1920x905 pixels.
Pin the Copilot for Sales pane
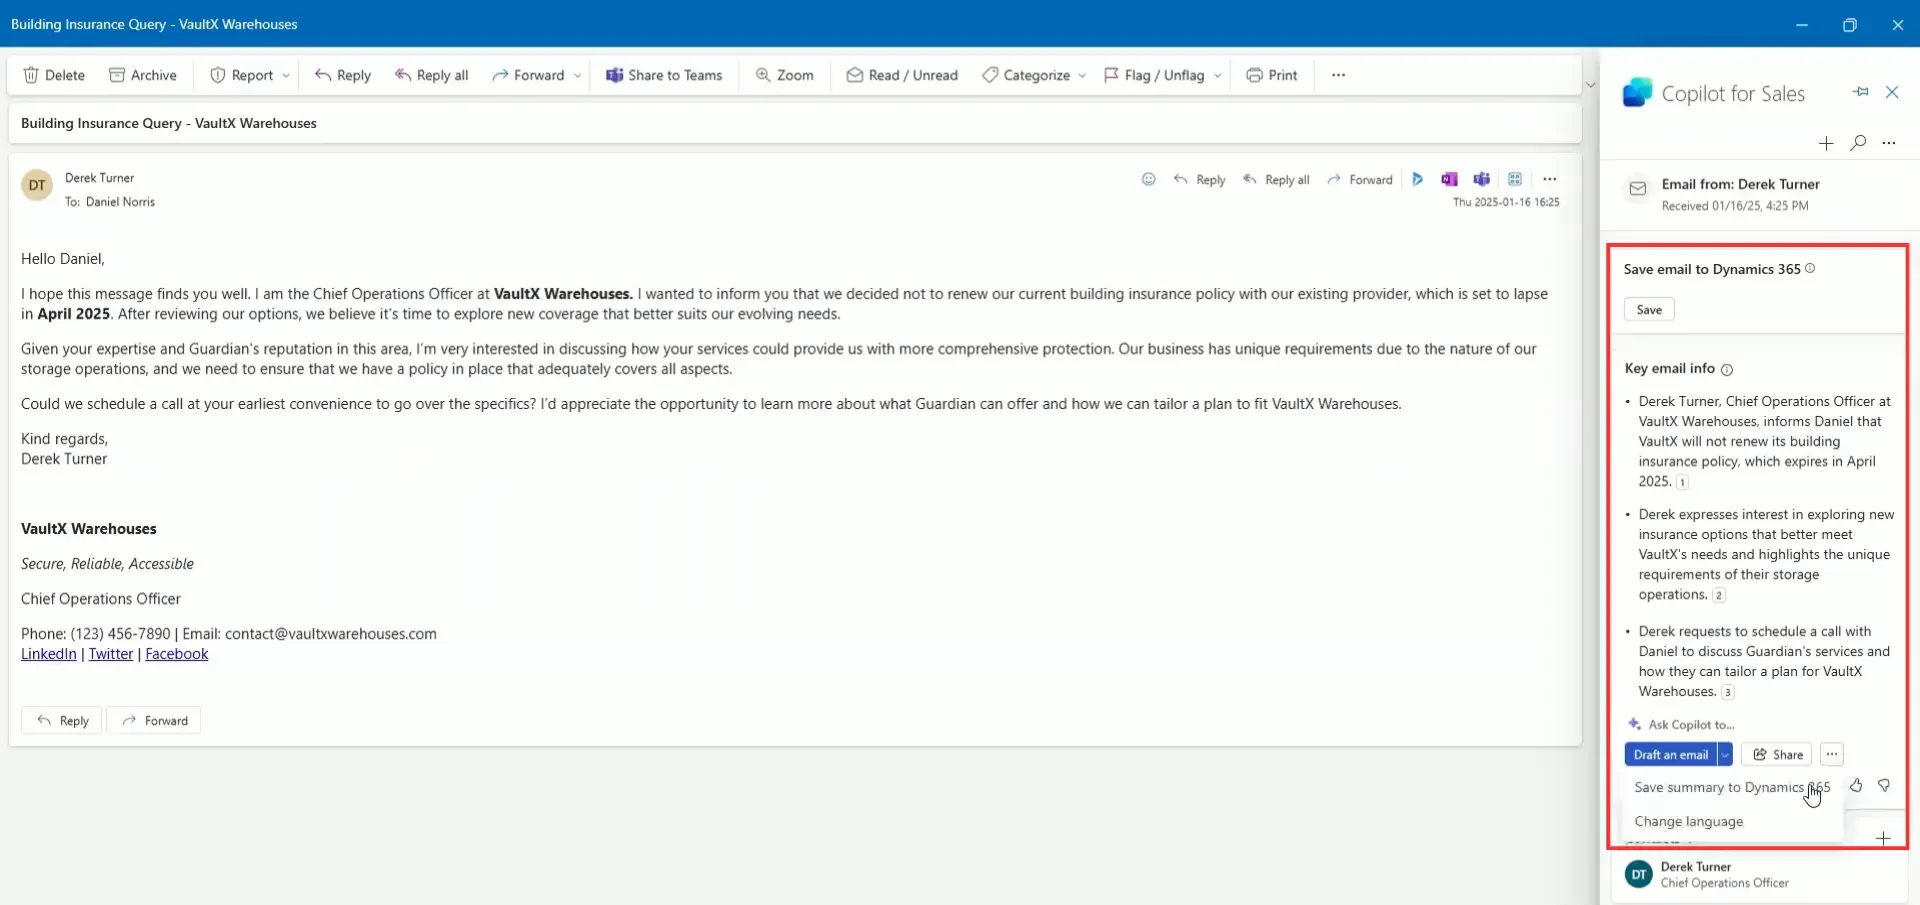[1860, 92]
